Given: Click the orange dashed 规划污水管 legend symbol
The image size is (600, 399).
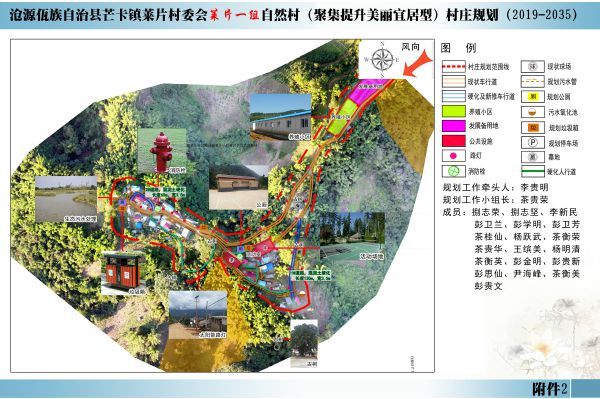Looking at the screenshot, I should click(x=533, y=81).
